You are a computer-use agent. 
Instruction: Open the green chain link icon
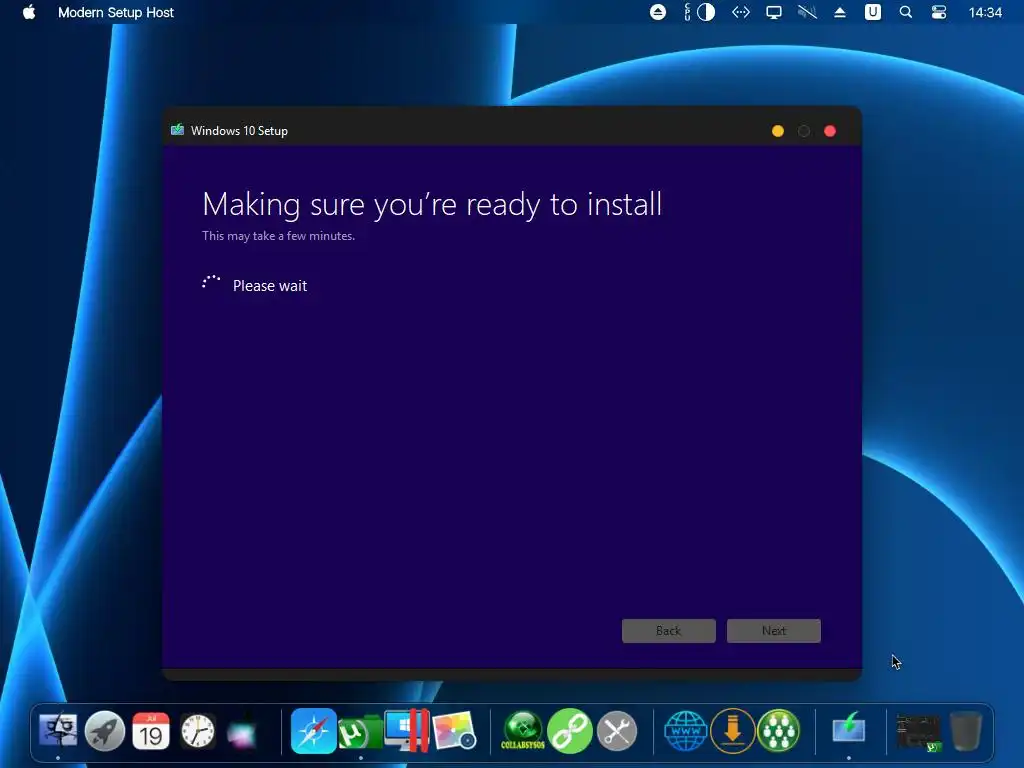coord(569,731)
